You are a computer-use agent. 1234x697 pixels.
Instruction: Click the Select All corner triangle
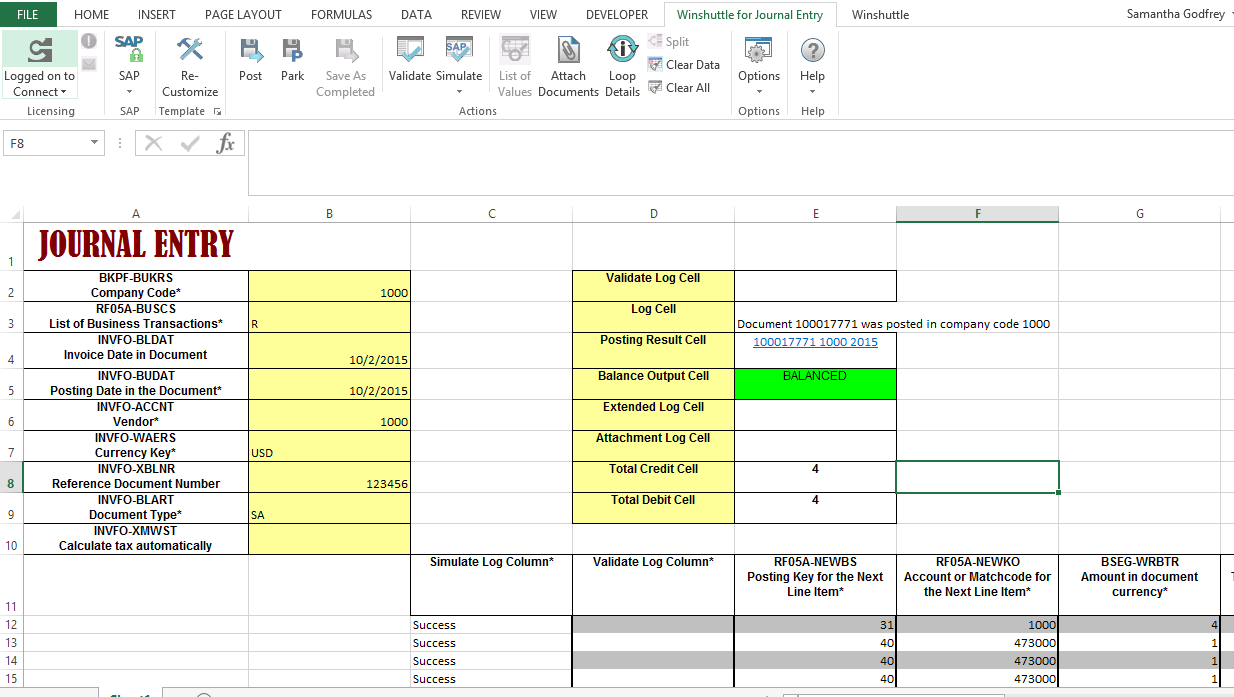(15, 214)
